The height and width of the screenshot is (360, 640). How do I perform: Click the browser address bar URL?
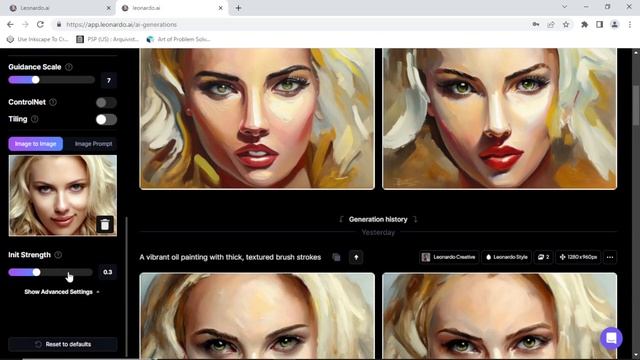(x=122, y=24)
